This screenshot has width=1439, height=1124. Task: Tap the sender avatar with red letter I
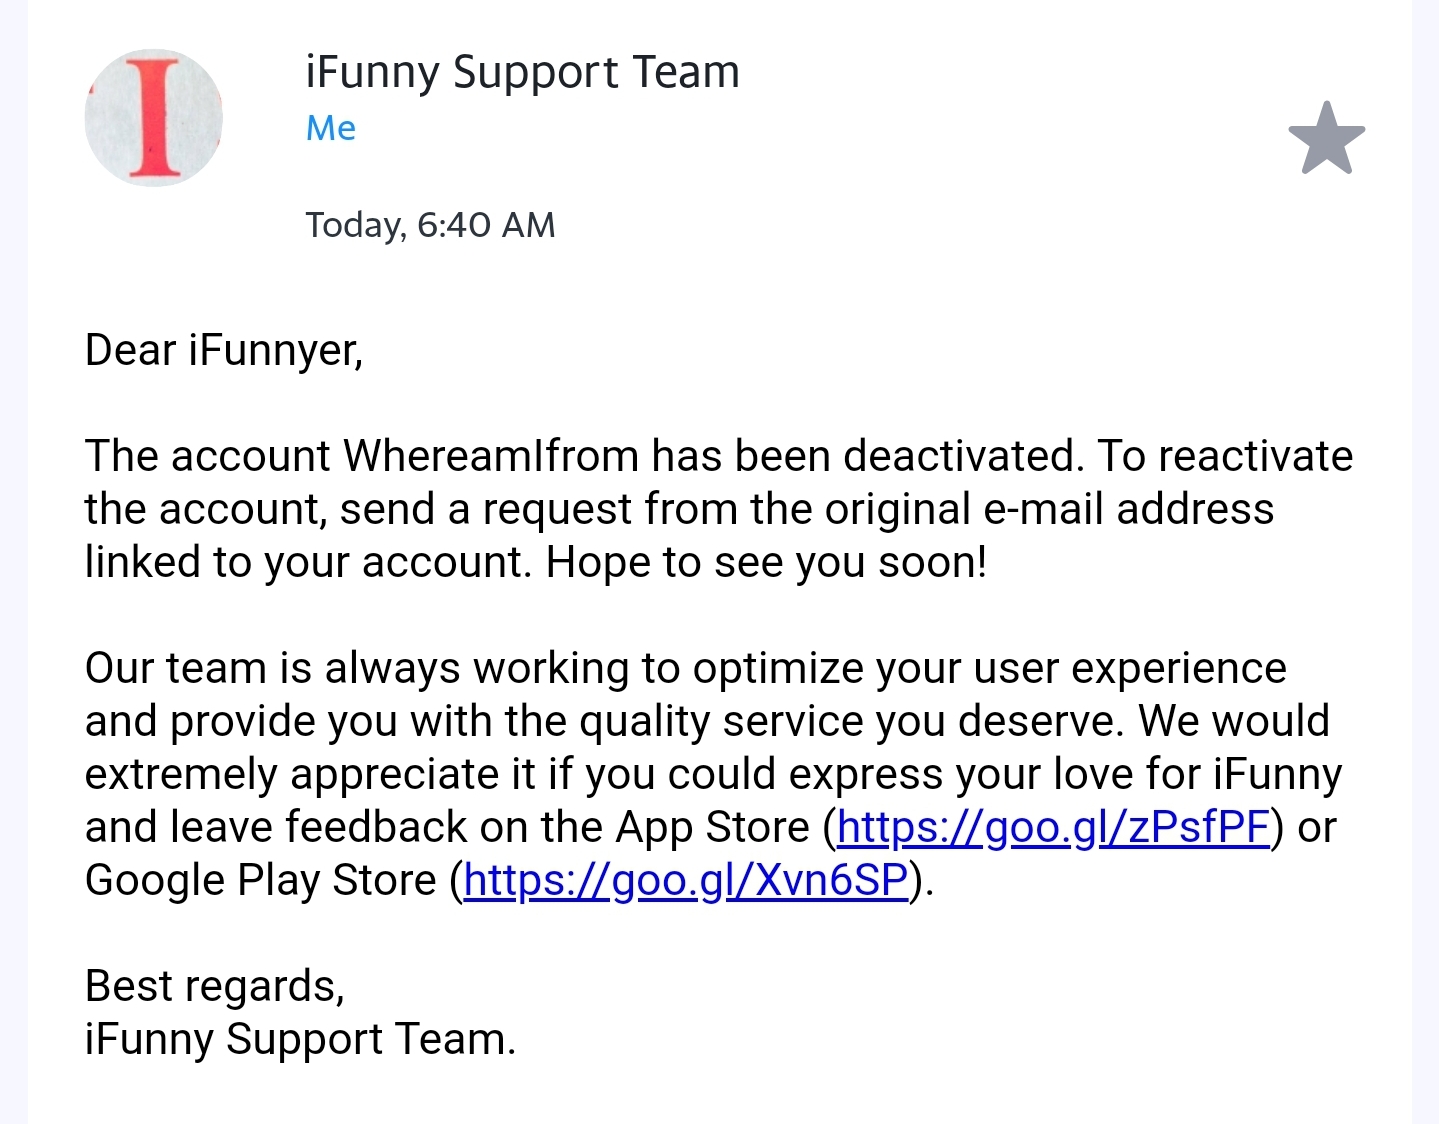154,118
